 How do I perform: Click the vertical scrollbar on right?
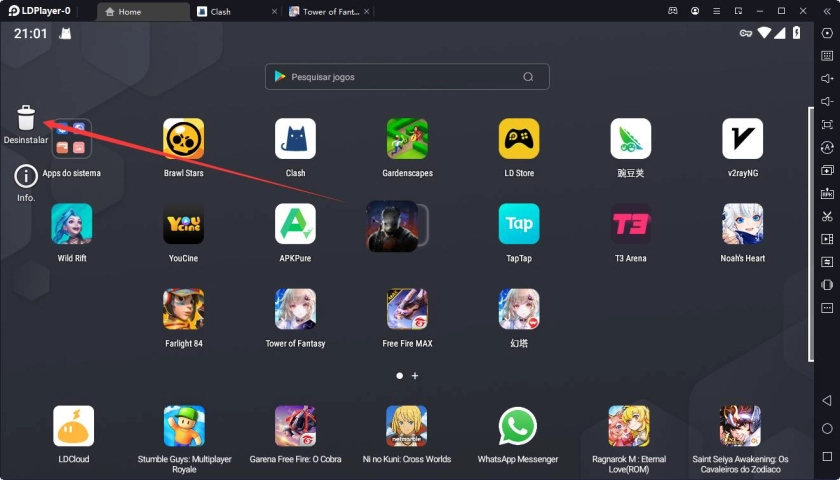pos(811,234)
